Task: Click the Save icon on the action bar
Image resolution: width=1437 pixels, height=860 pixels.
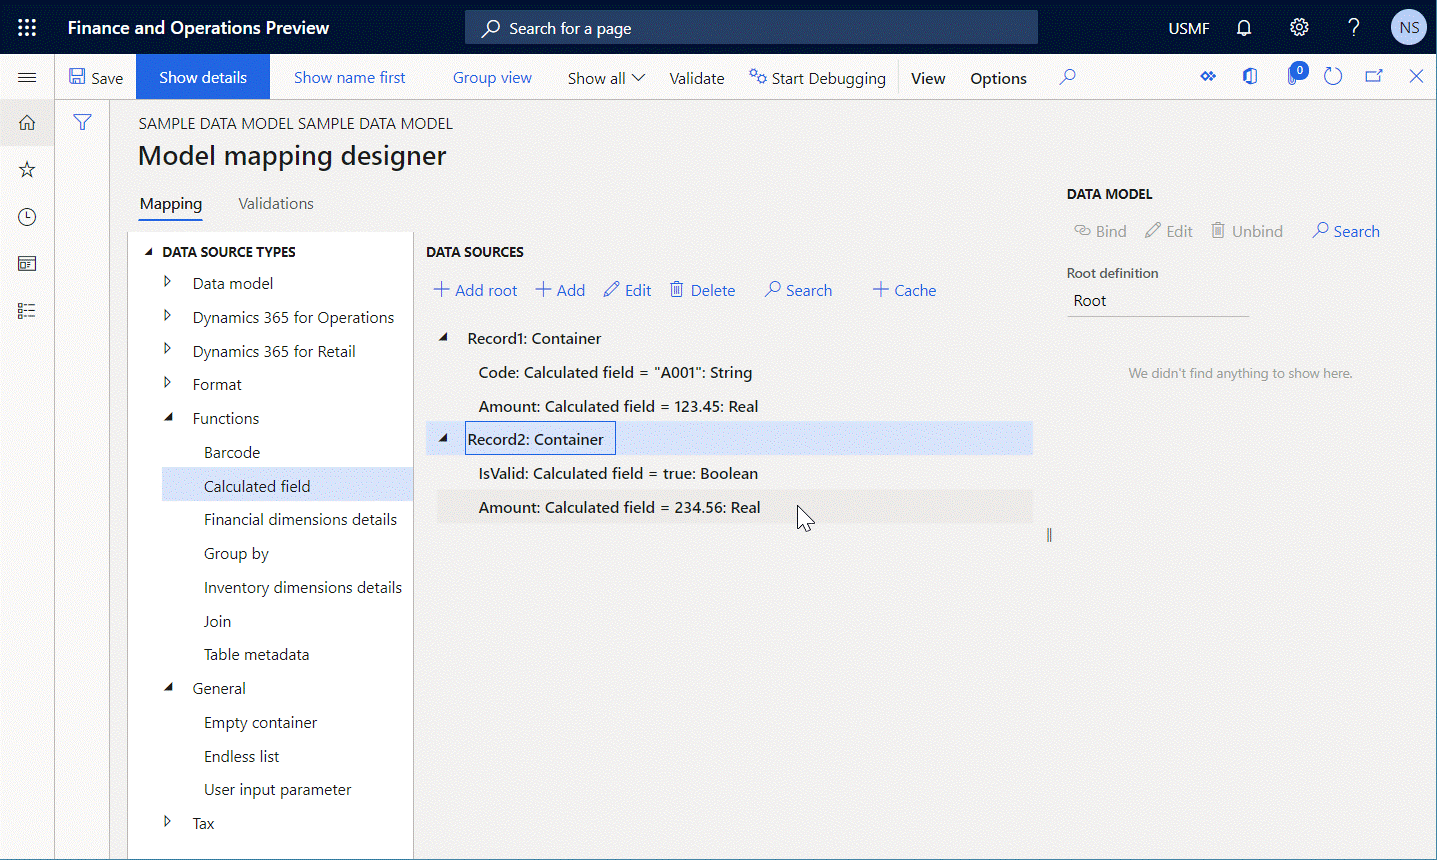Action: click(95, 76)
